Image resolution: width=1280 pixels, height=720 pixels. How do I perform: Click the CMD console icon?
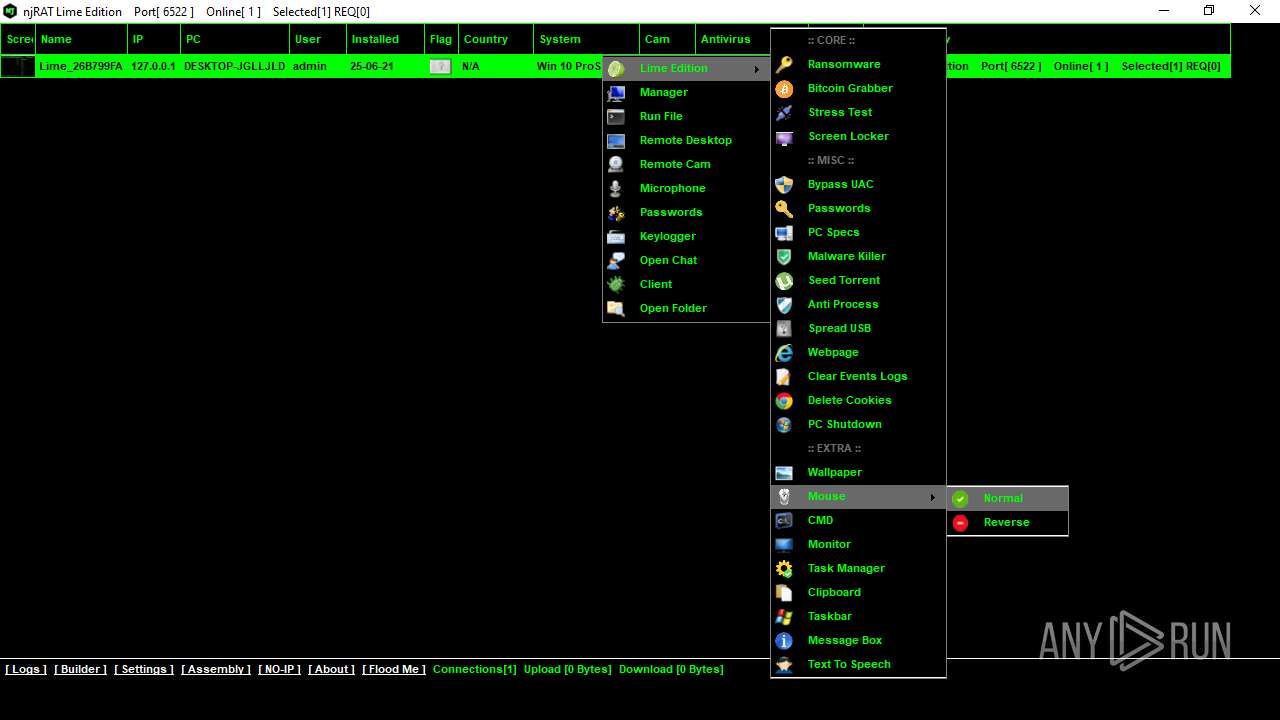tap(785, 520)
